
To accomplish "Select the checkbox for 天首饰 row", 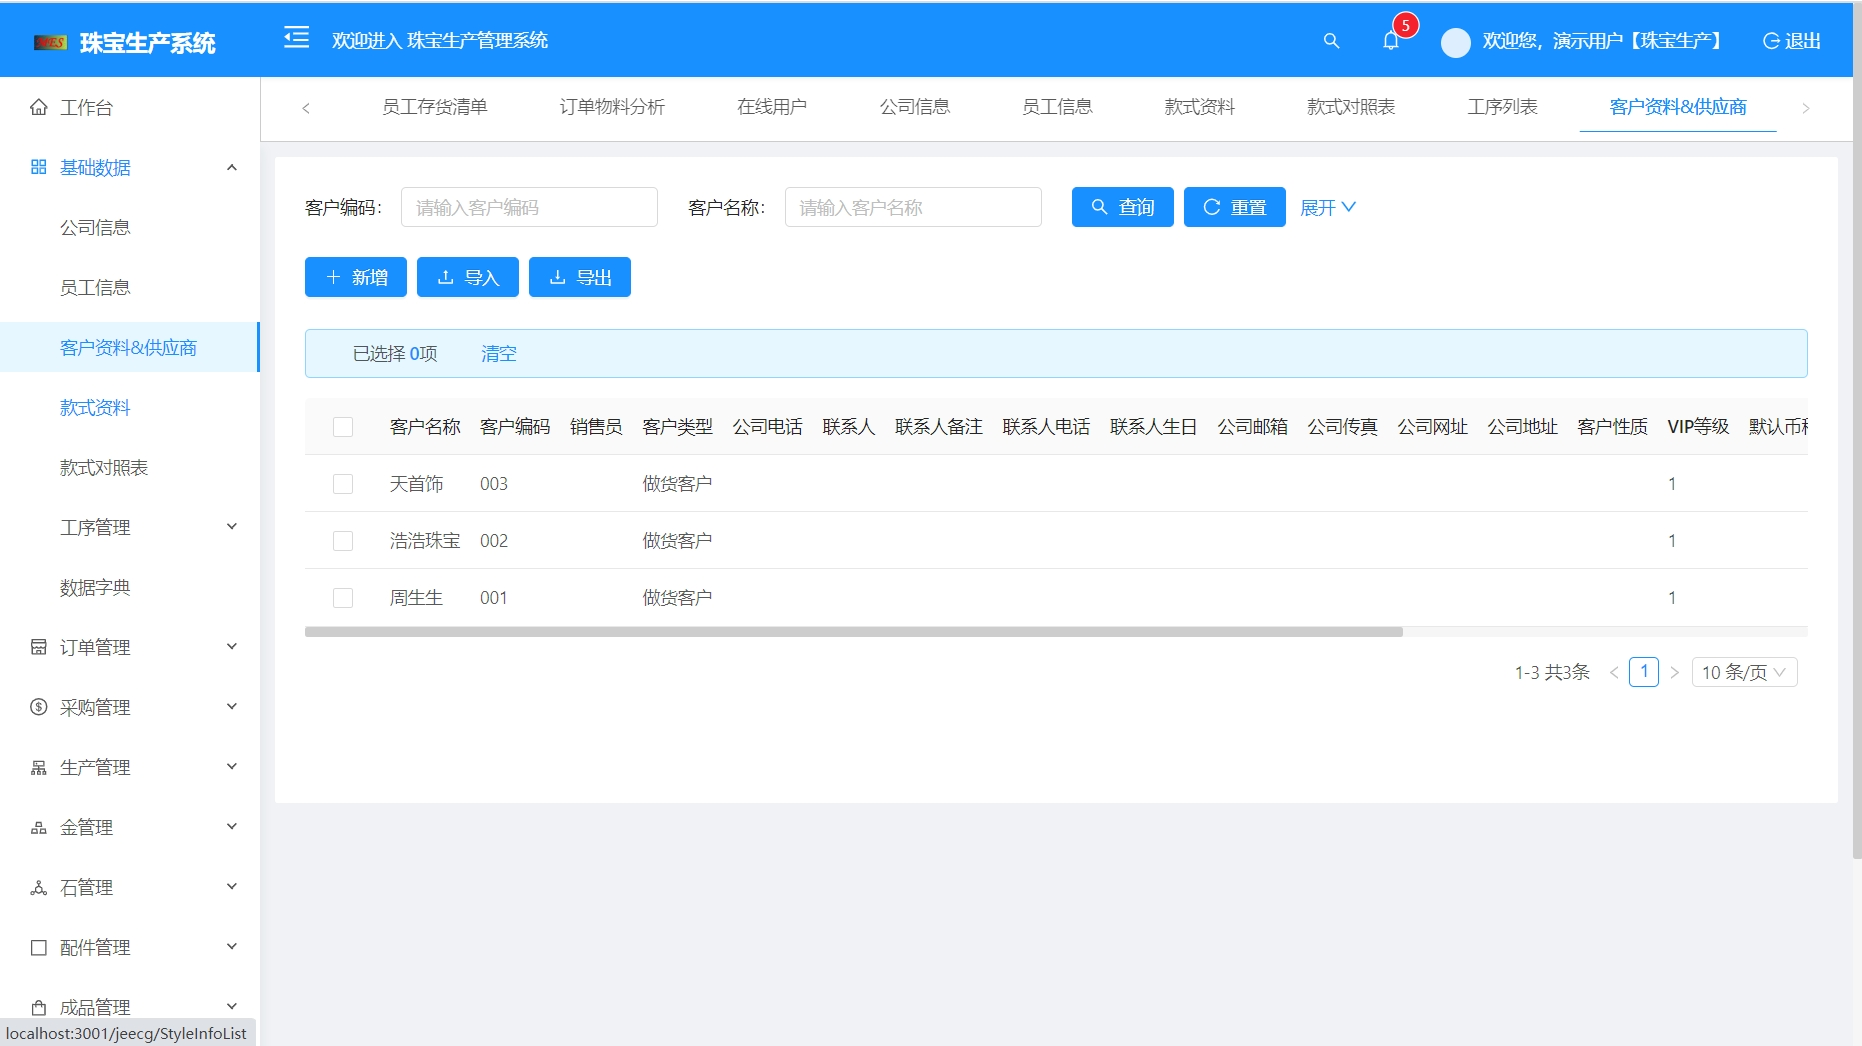I will coord(343,484).
